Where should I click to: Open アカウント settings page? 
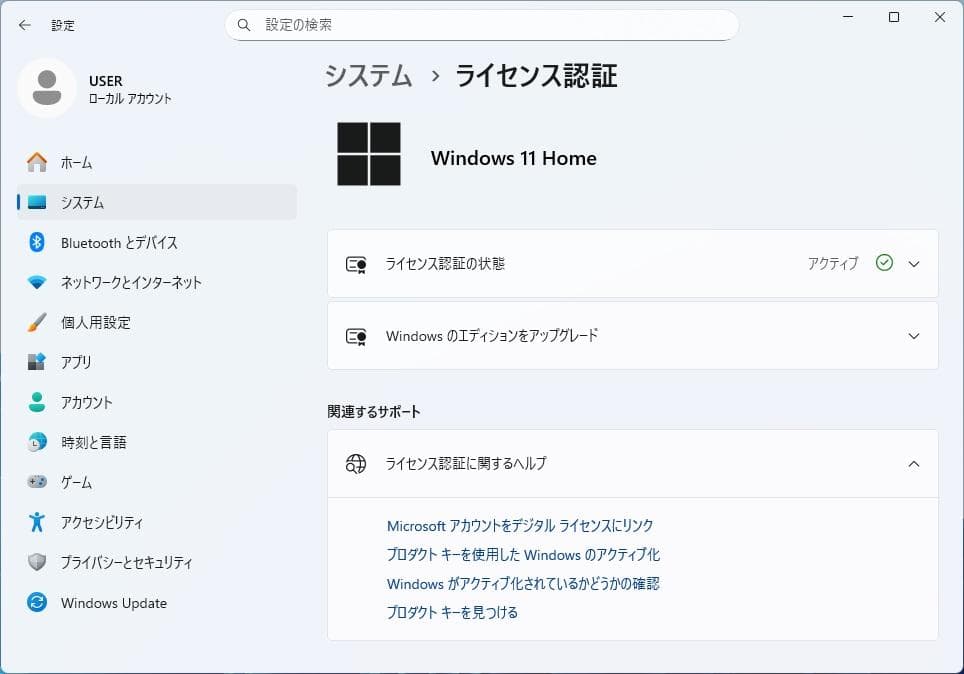pos(157,402)
